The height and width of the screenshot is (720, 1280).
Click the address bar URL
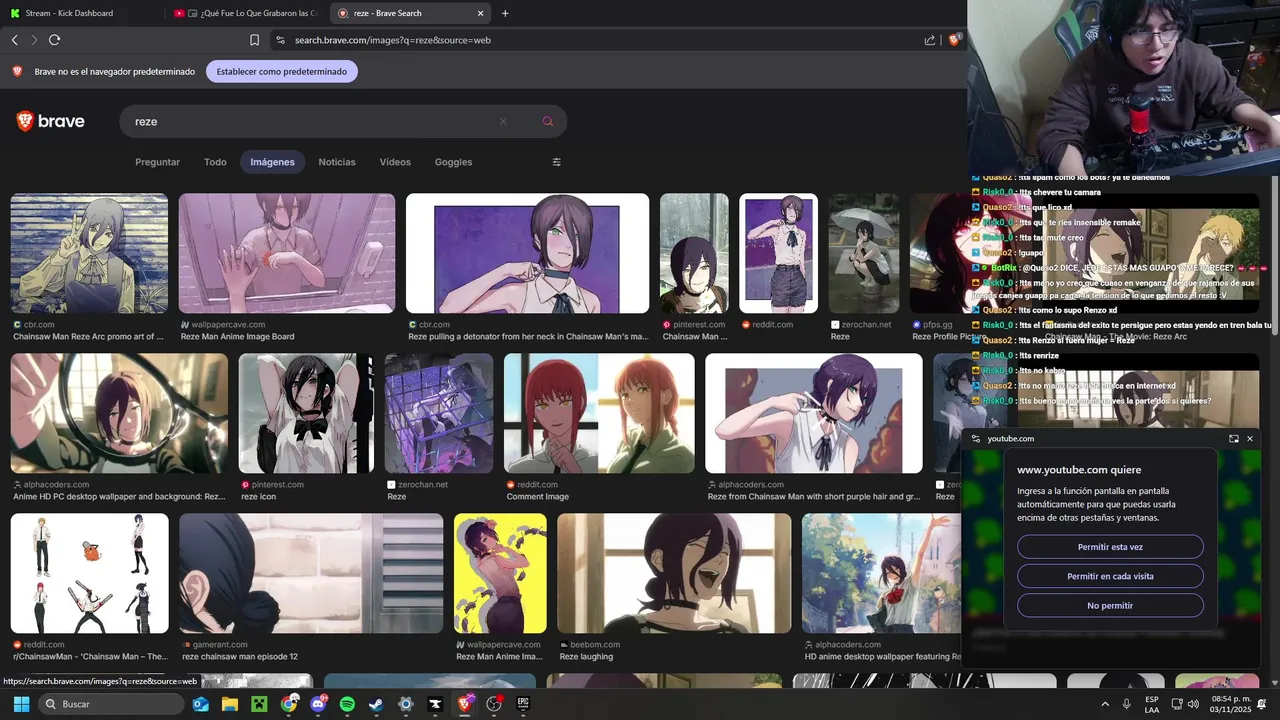393,40
